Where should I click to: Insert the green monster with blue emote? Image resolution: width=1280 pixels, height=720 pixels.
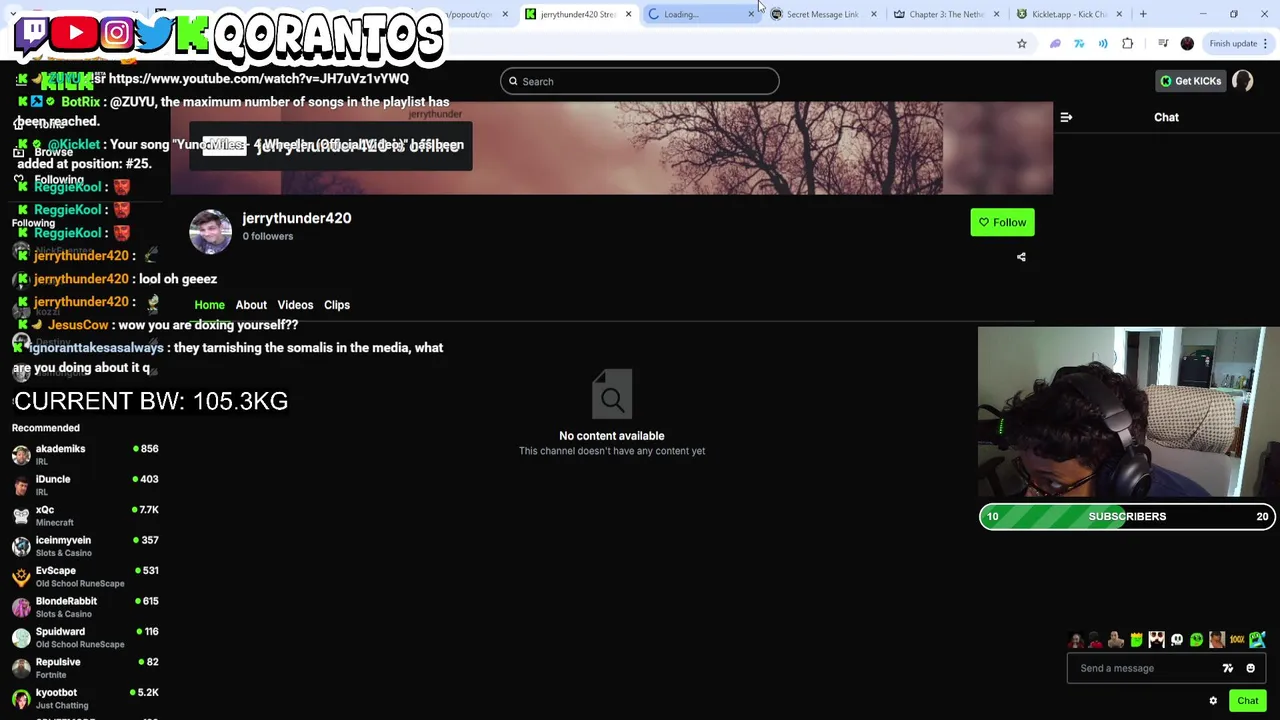point(1257,640)
